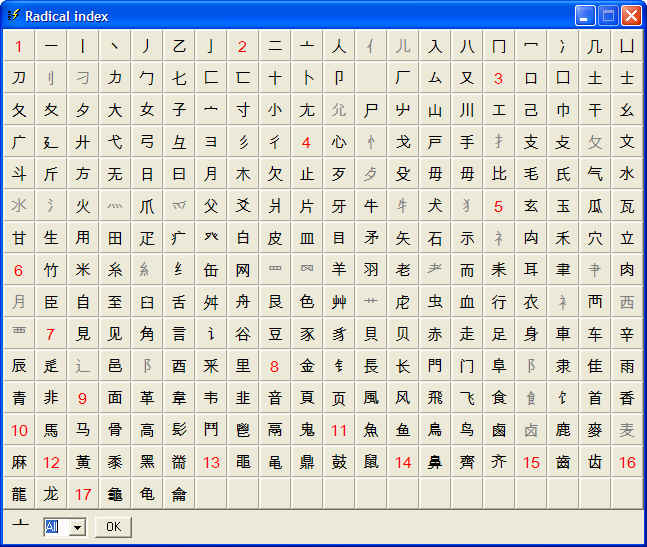Select the radical 鼻 (nose)
Viewport: 647px width, 547px height.
(435, 462)
